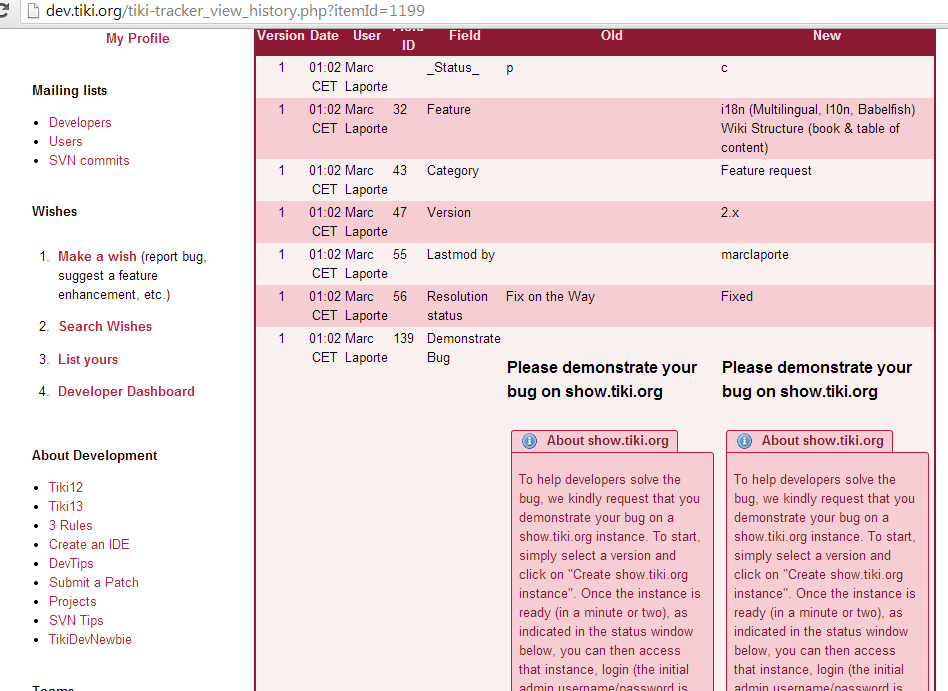Image resolution: width=948 pixels, height=691 pixels.
Task: Click the page document icon in address bar
Action: (33, 11)
